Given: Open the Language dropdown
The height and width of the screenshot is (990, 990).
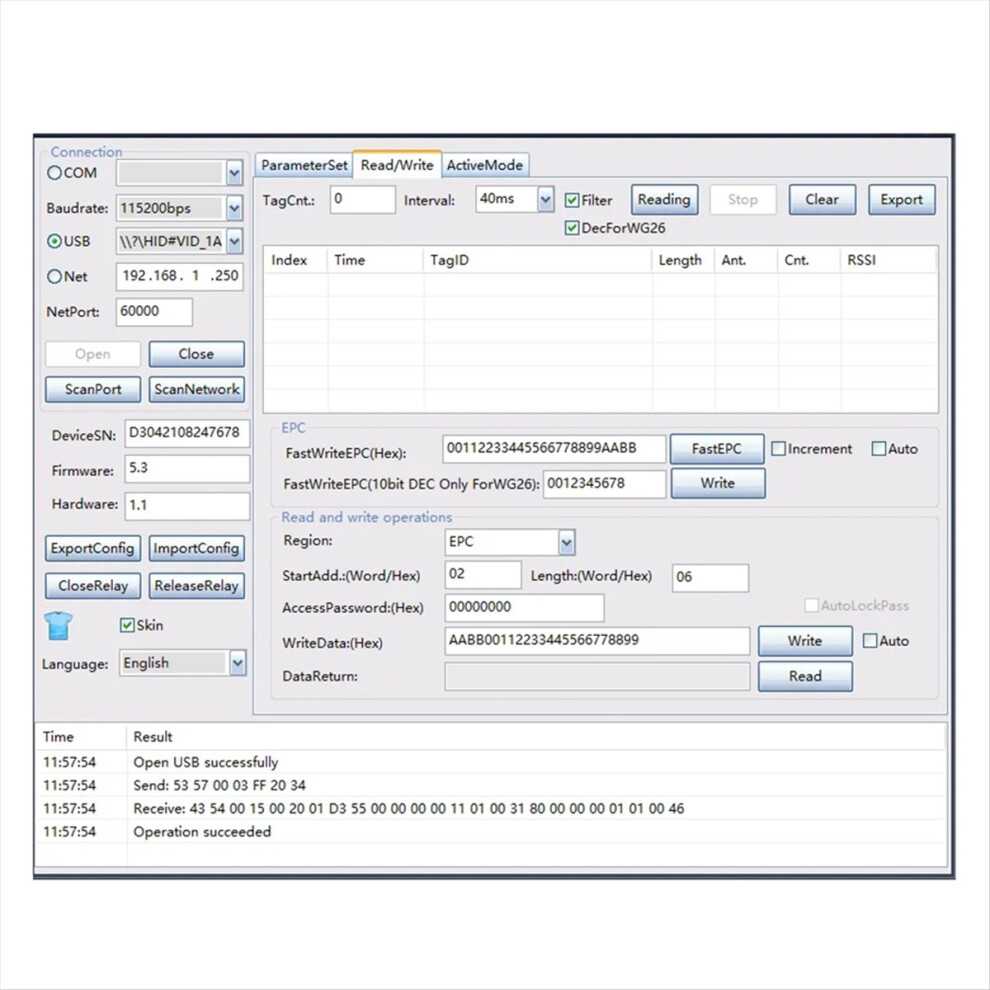Looking at the screenshot, I should pyautogui.click(x=237, y=663).
